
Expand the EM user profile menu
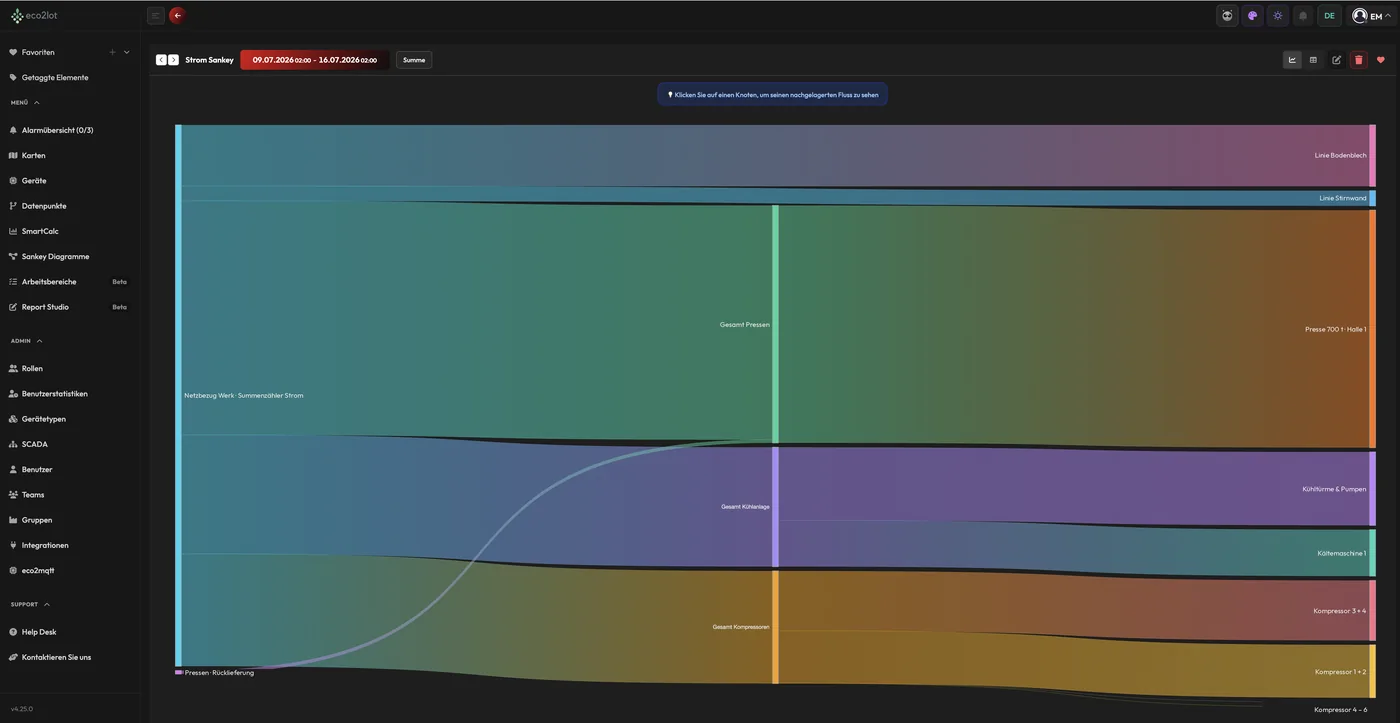click(1371, 15)
